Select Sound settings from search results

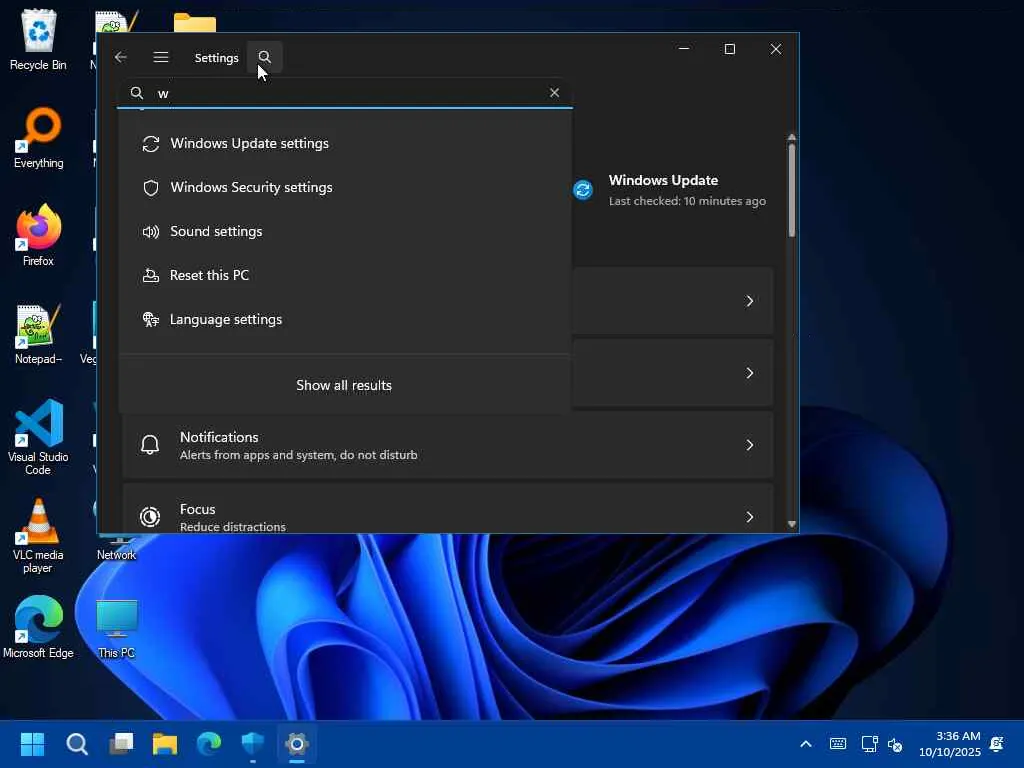(345, 231)
